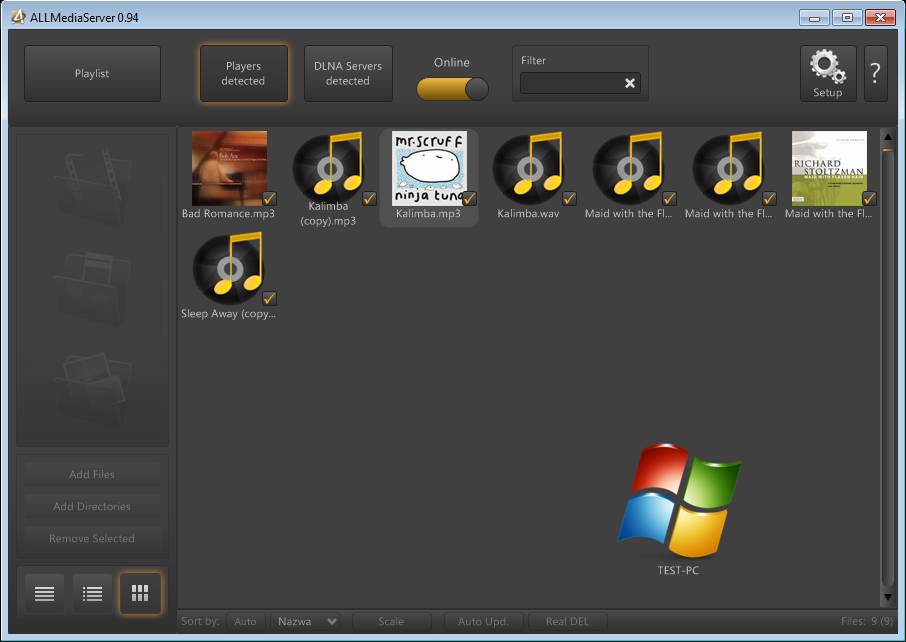The height and width of the screenshot is (642, 906).
Task: Switch to detailed list view
Action: [92, 594]
